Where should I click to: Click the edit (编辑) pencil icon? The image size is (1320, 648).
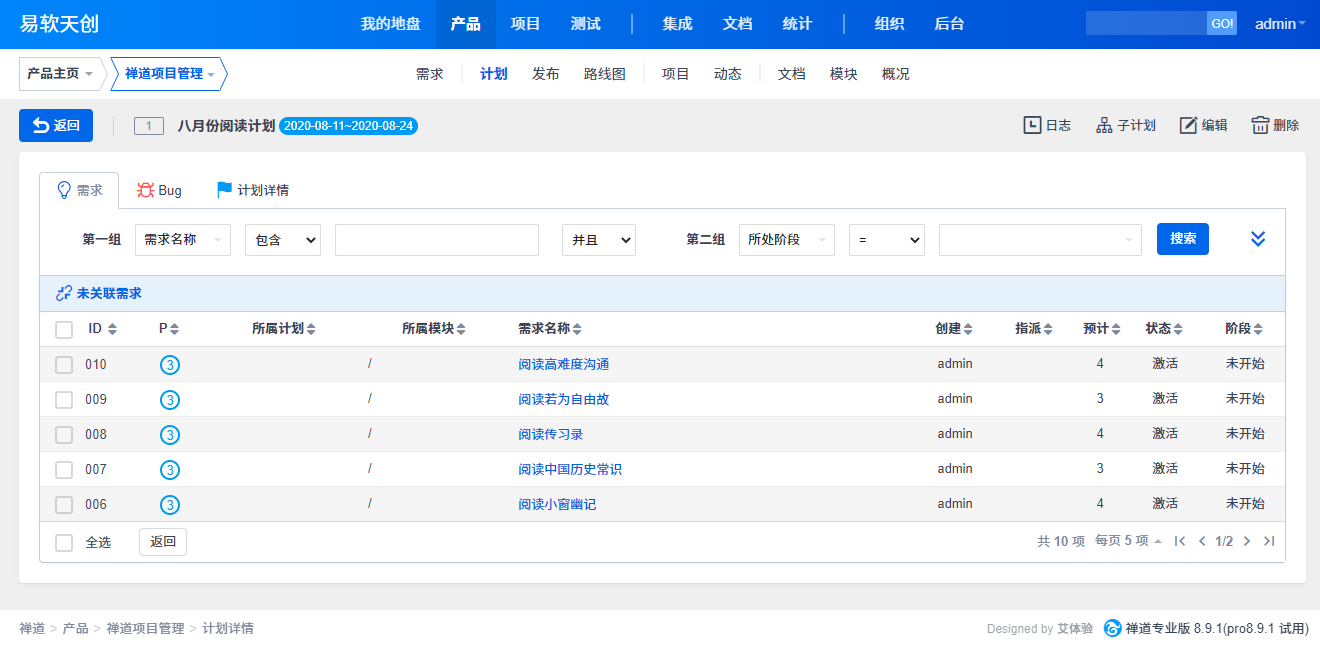1188,125
